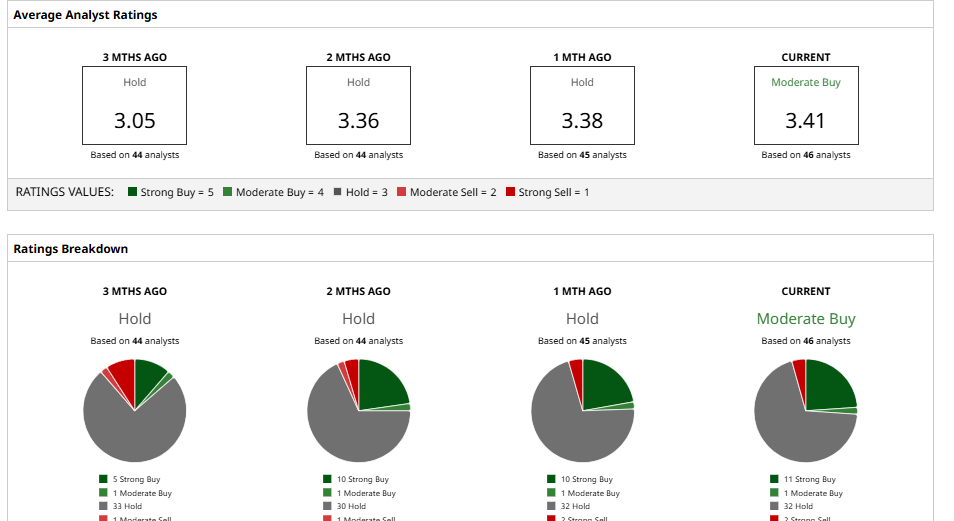Click the 1 MTH AGO pie chart
Viewport: 954px width, 521px height.
coord(582,410)
